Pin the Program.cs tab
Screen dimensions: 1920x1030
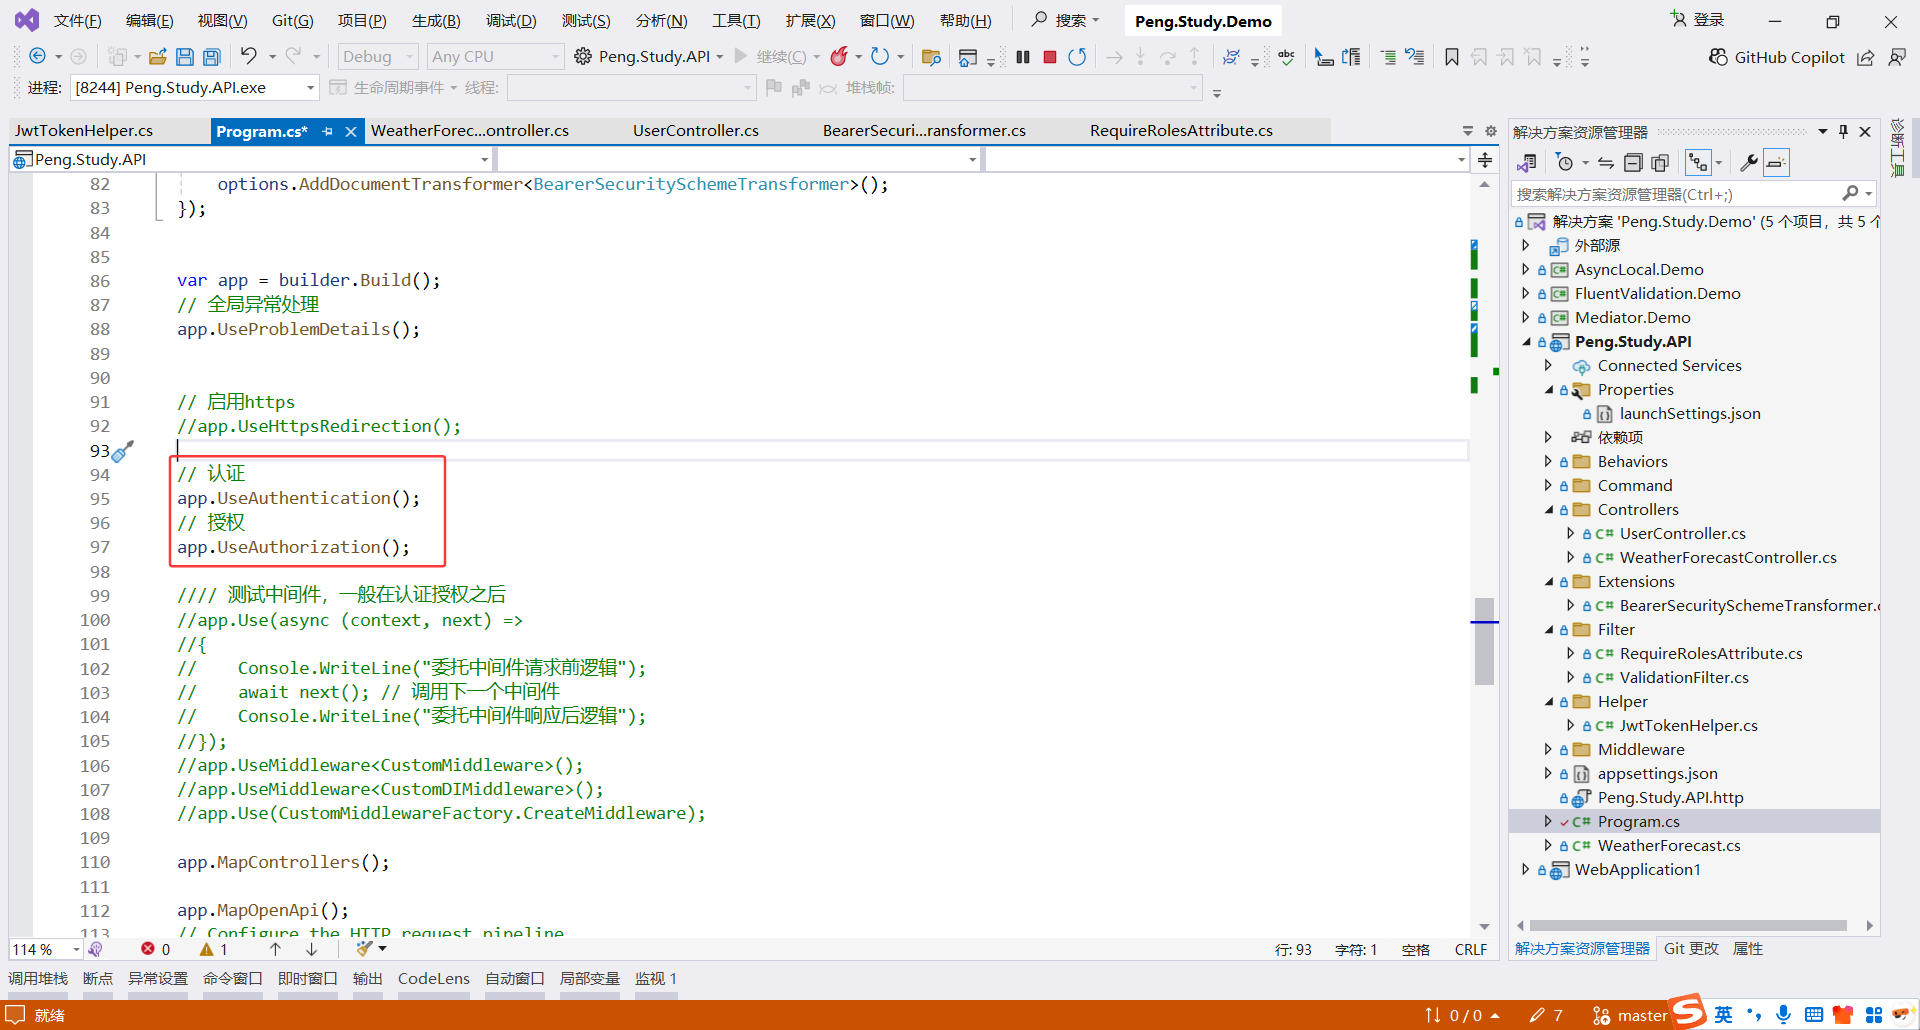[327, 131]
